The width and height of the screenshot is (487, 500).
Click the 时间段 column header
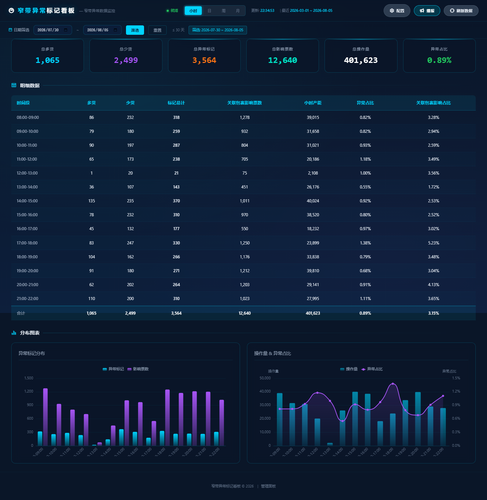23,103
